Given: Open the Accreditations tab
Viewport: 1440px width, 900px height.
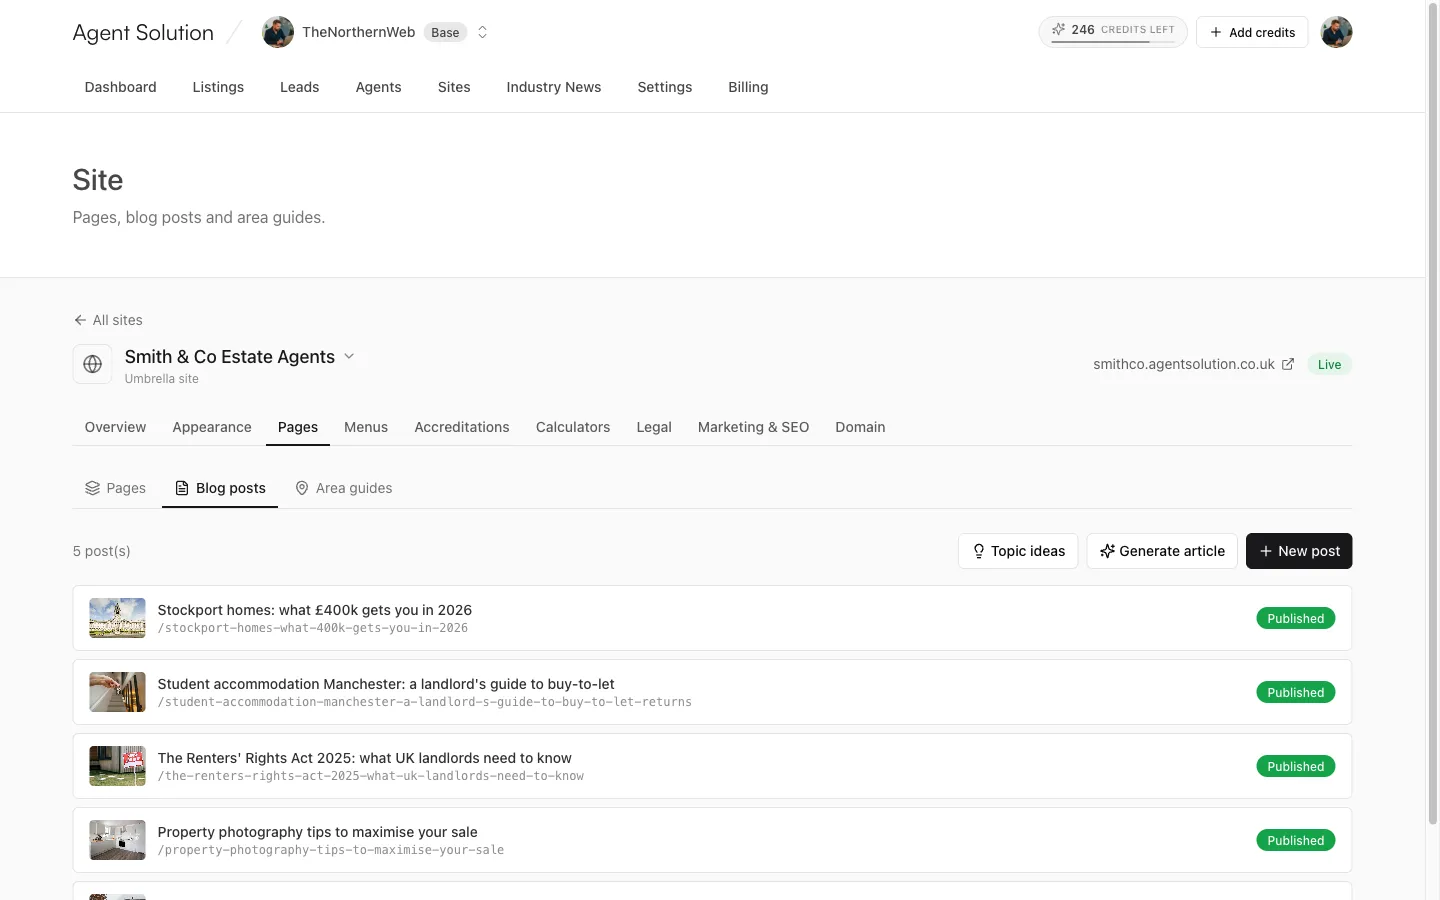Looking at the screenshot, I should pyautogui.click(x=462, y=427).
